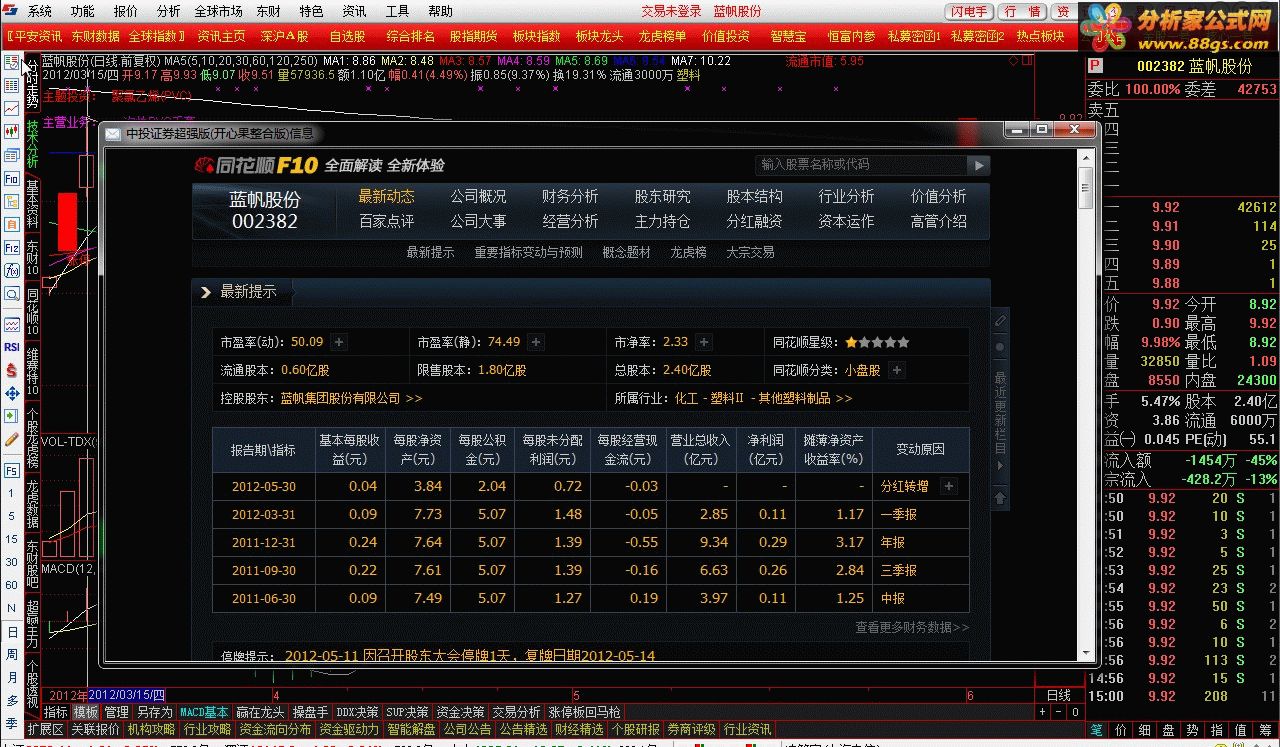Screen dimensions: 1280x747
Task: Click 日线 period label at chart bottom
Action: pyautogui.click(x=1058, y=695)
